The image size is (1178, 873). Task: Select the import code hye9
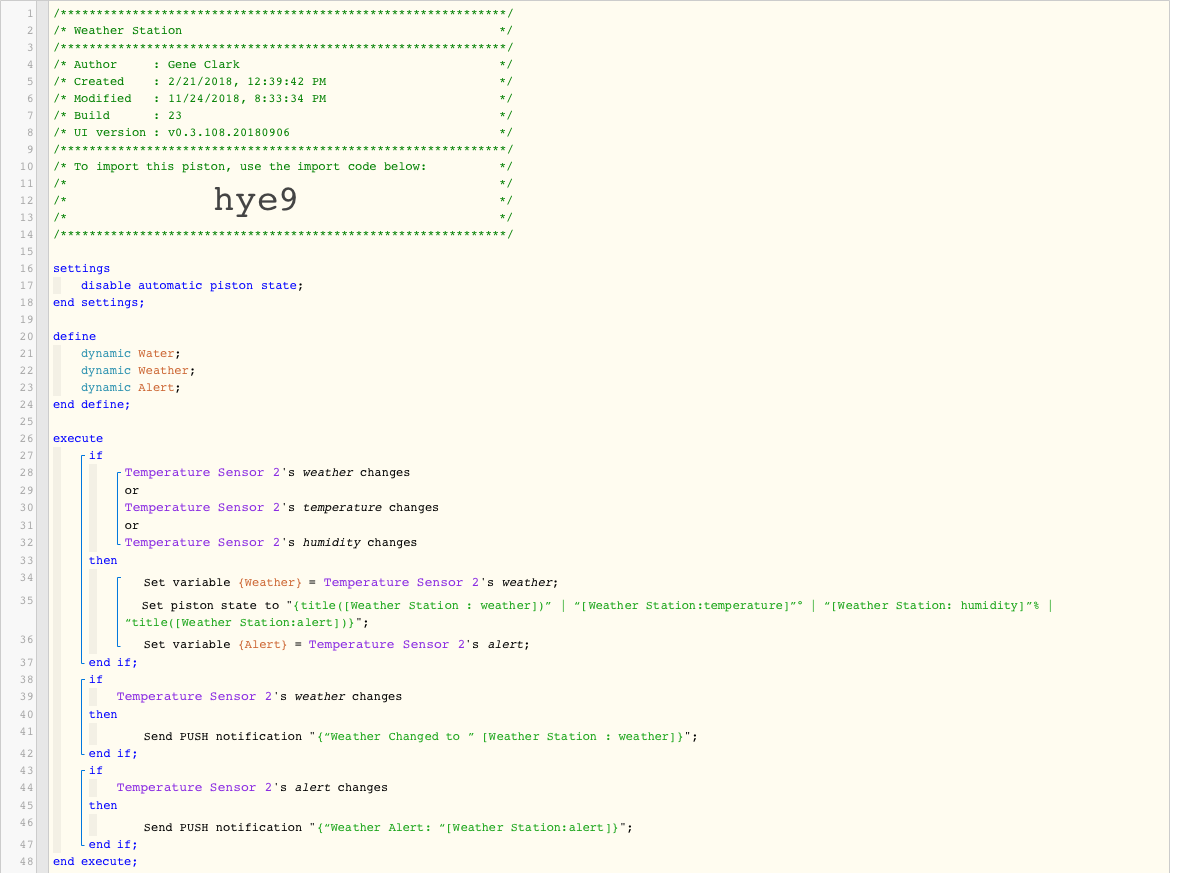(255, 200)
